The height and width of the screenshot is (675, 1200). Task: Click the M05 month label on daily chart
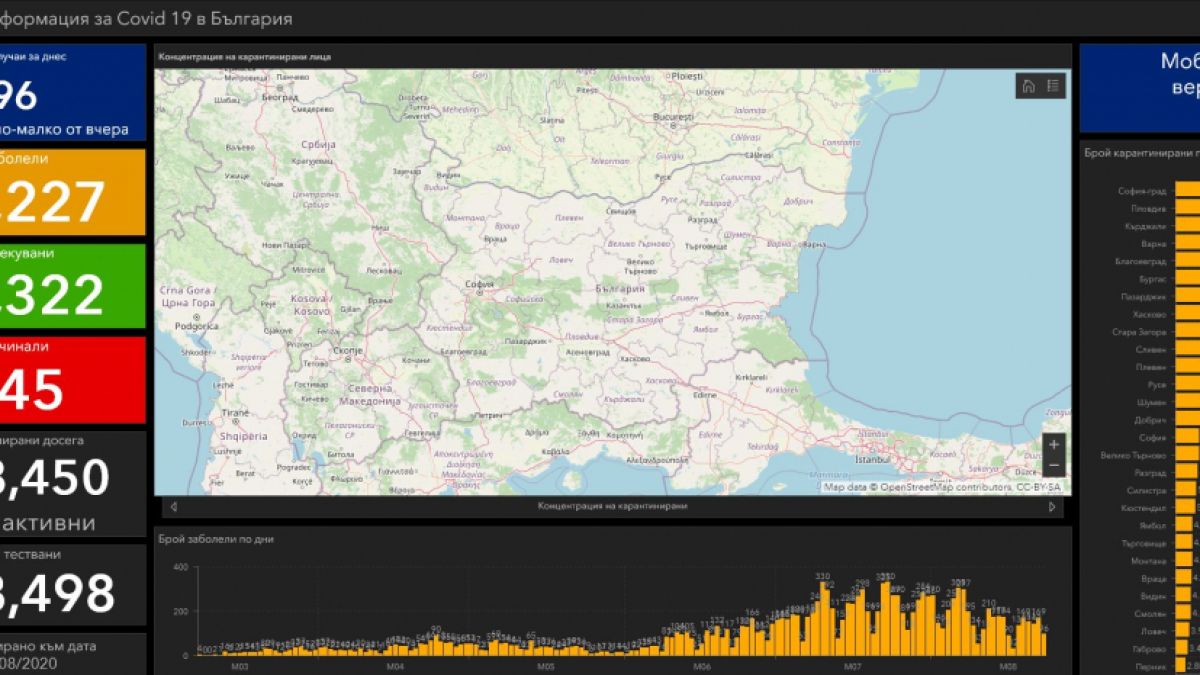546,666
